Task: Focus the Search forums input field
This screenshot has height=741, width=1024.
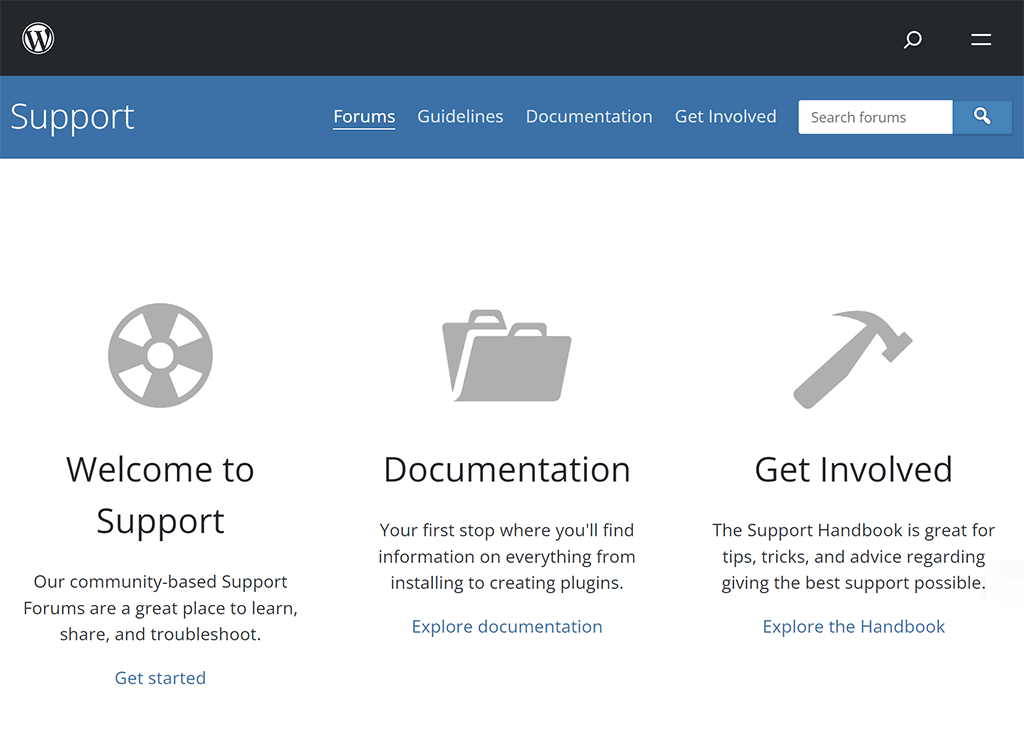Action: [x=875, y=117]
